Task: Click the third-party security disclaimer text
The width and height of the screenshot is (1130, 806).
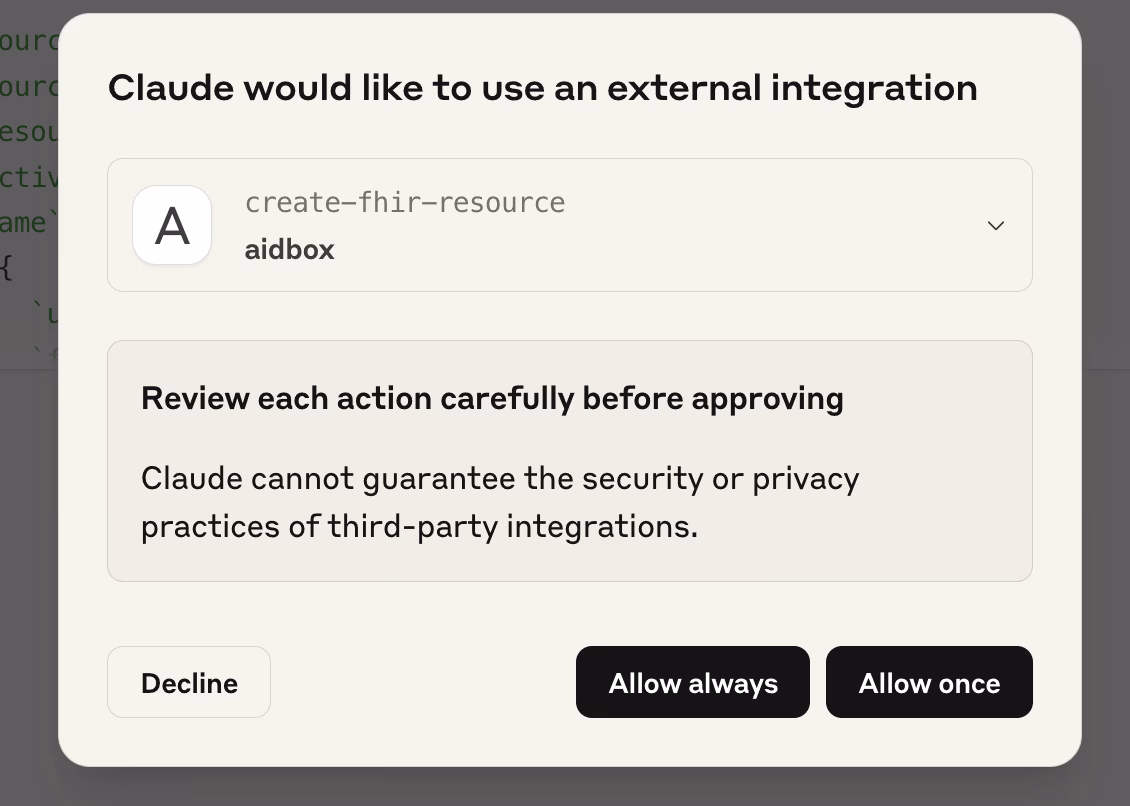Action: click(x=500, y=502)
